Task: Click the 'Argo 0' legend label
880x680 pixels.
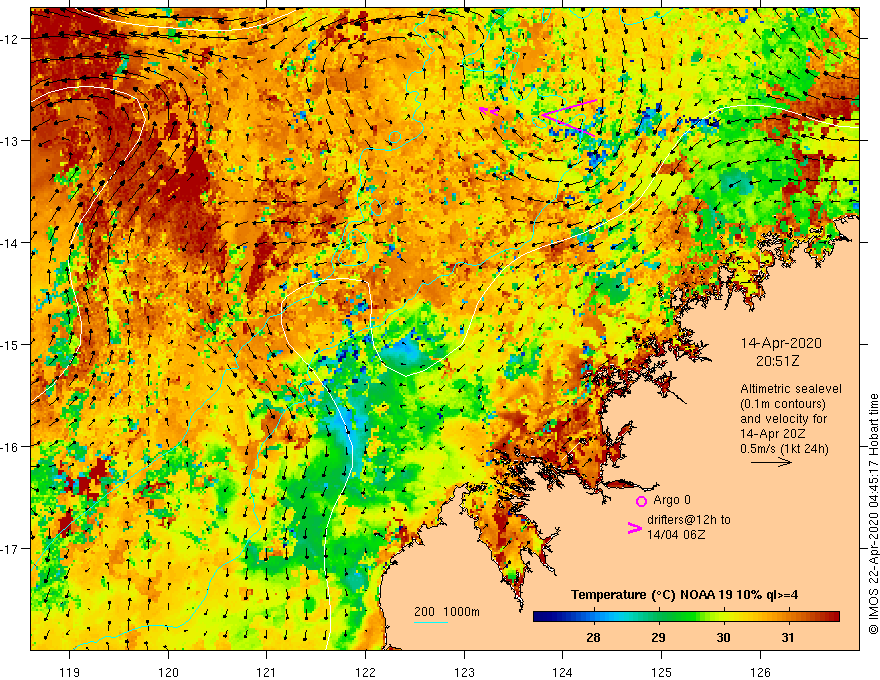Action: click(x=672, y=500)
